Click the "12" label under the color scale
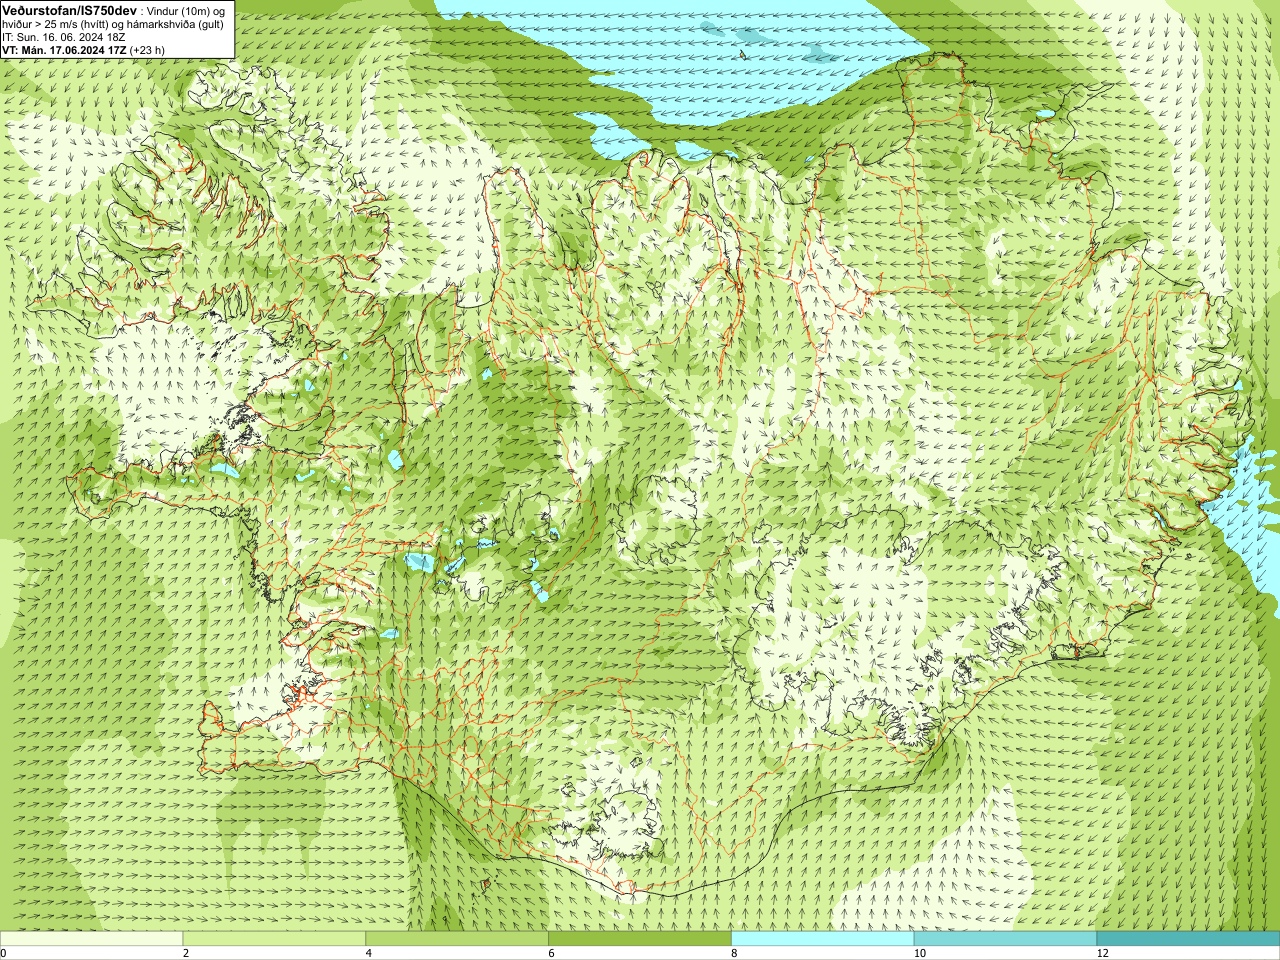 pyautogui.click(x=1103, y=953)
